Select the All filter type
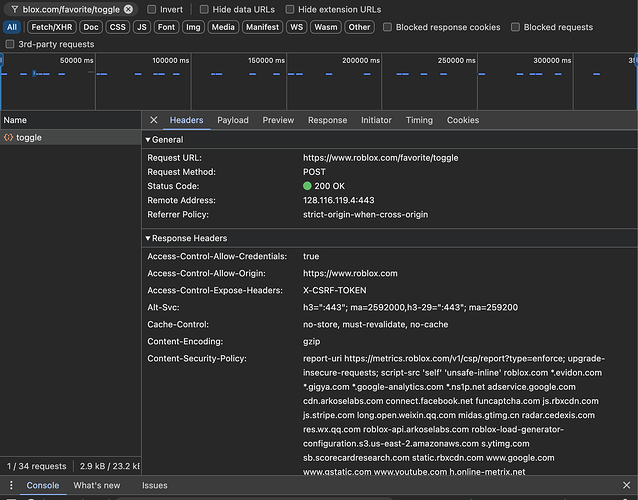This screenshot has height=500, width=638. click(12, 27)
